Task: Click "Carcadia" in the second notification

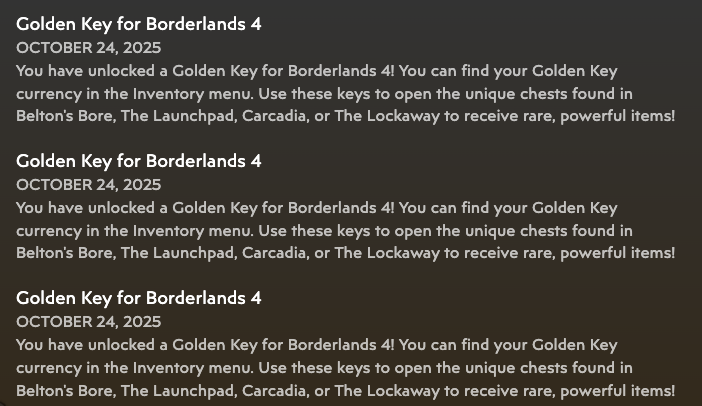Action: click(x=274, y=253)
